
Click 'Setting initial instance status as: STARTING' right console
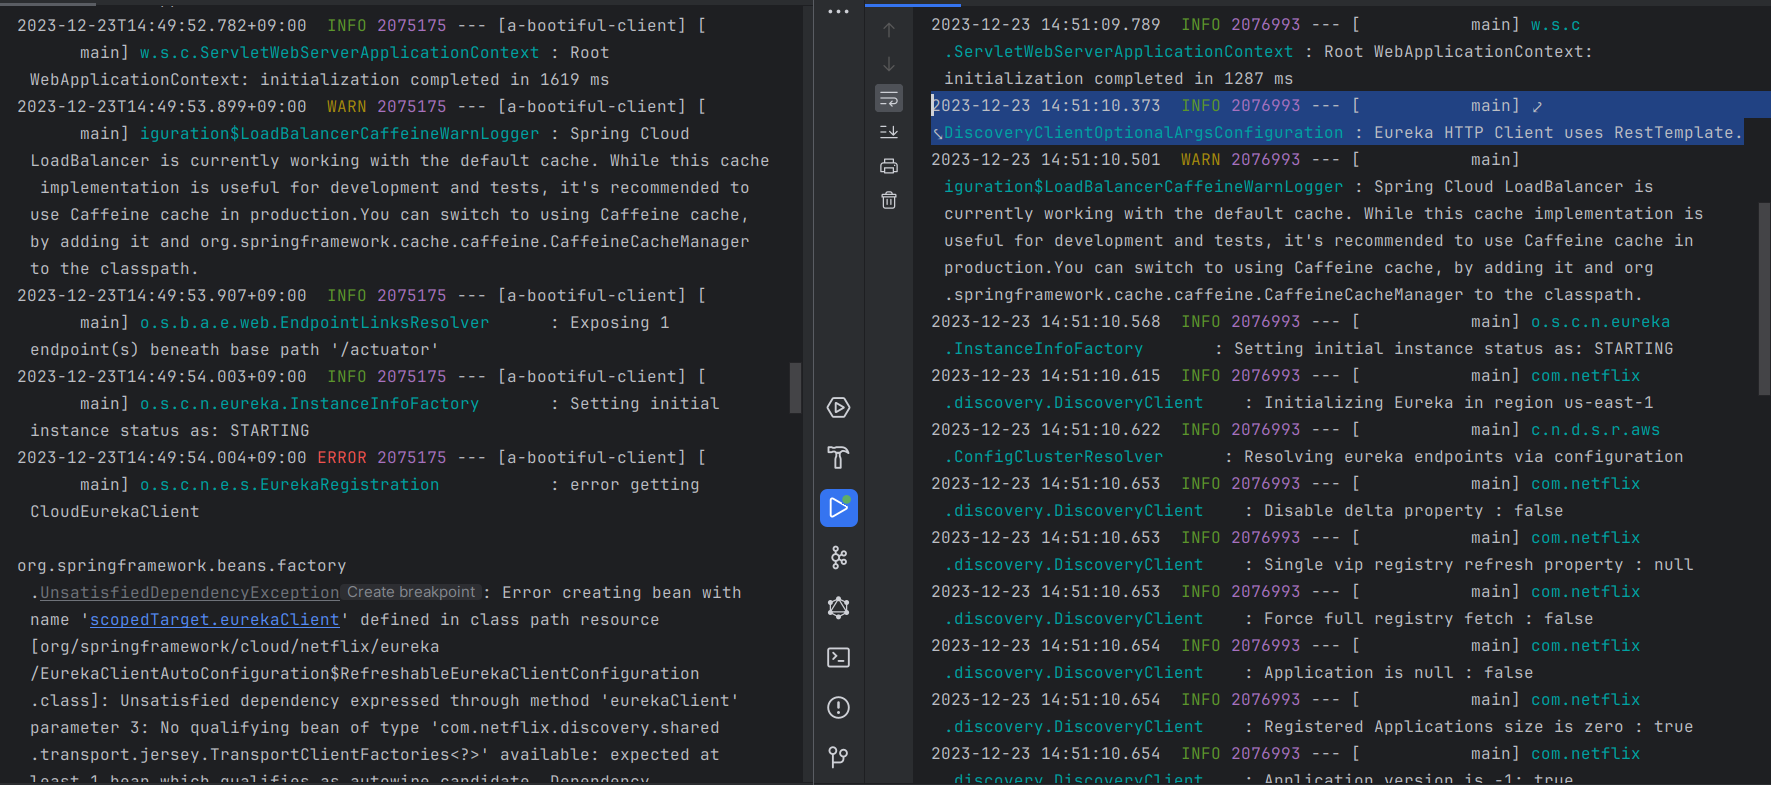pos(1454,349)
